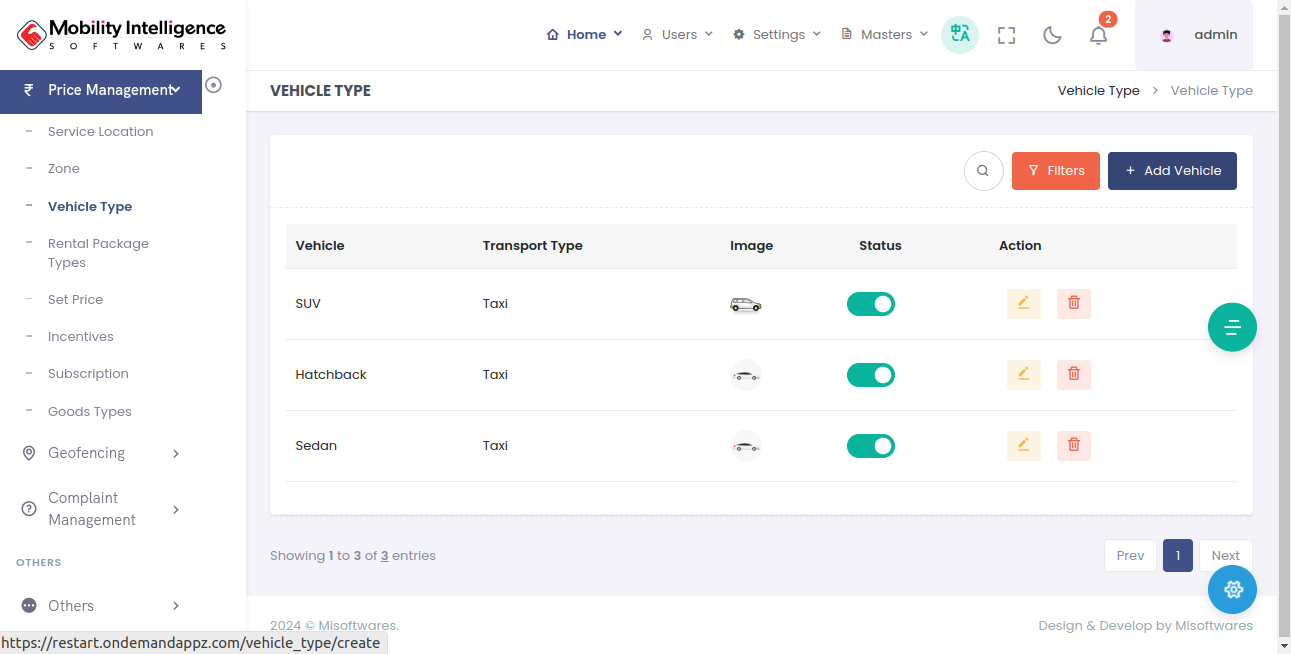Open the Filters button
This screenshot has height=654, width=1291.
(1055, 171)
